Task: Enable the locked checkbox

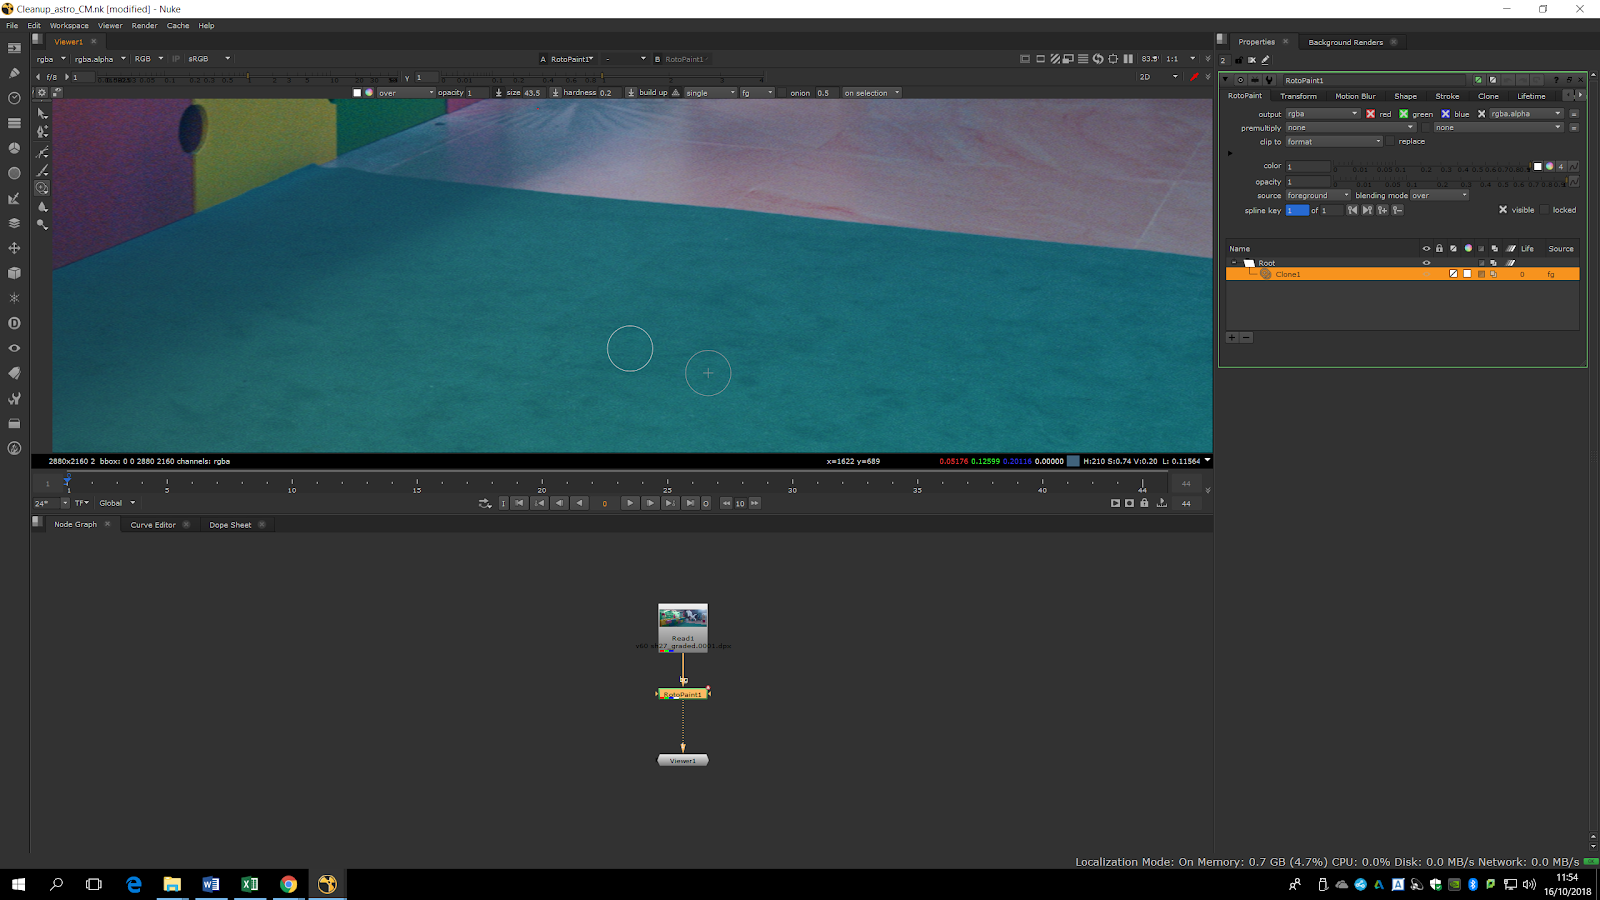Action: [1545, 210]
